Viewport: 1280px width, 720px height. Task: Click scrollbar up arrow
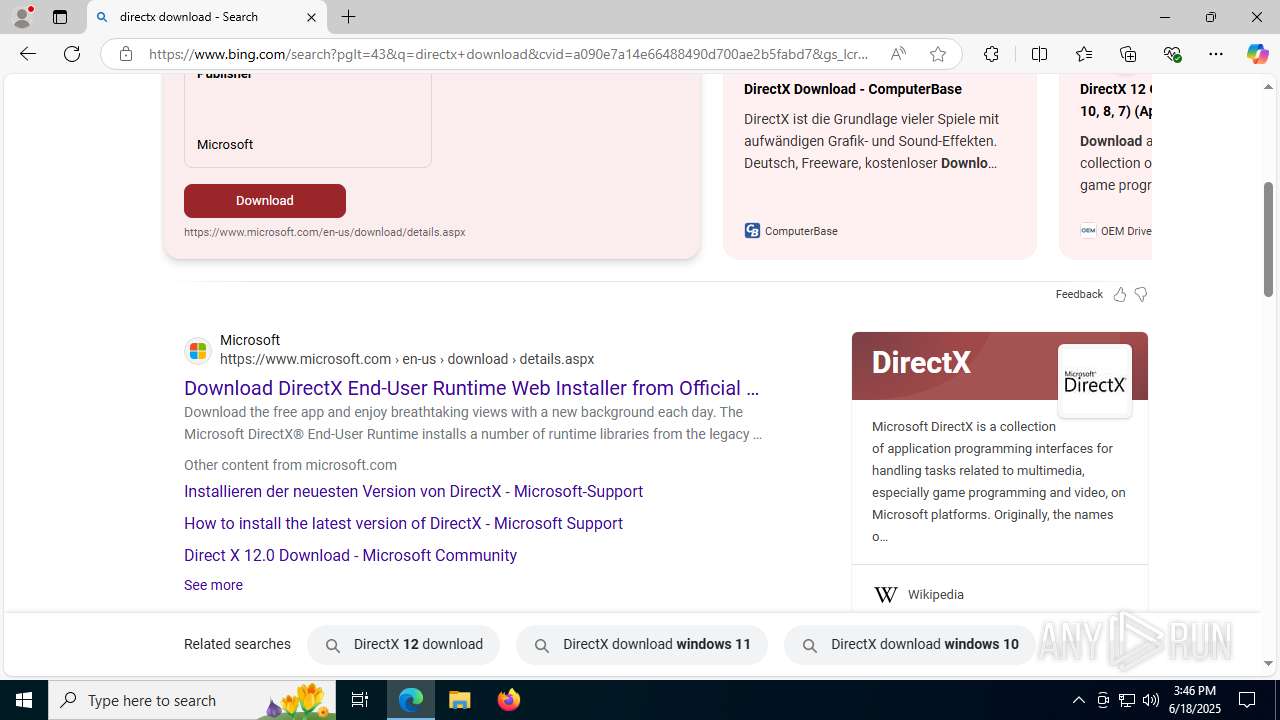(x=1269, y=87)
